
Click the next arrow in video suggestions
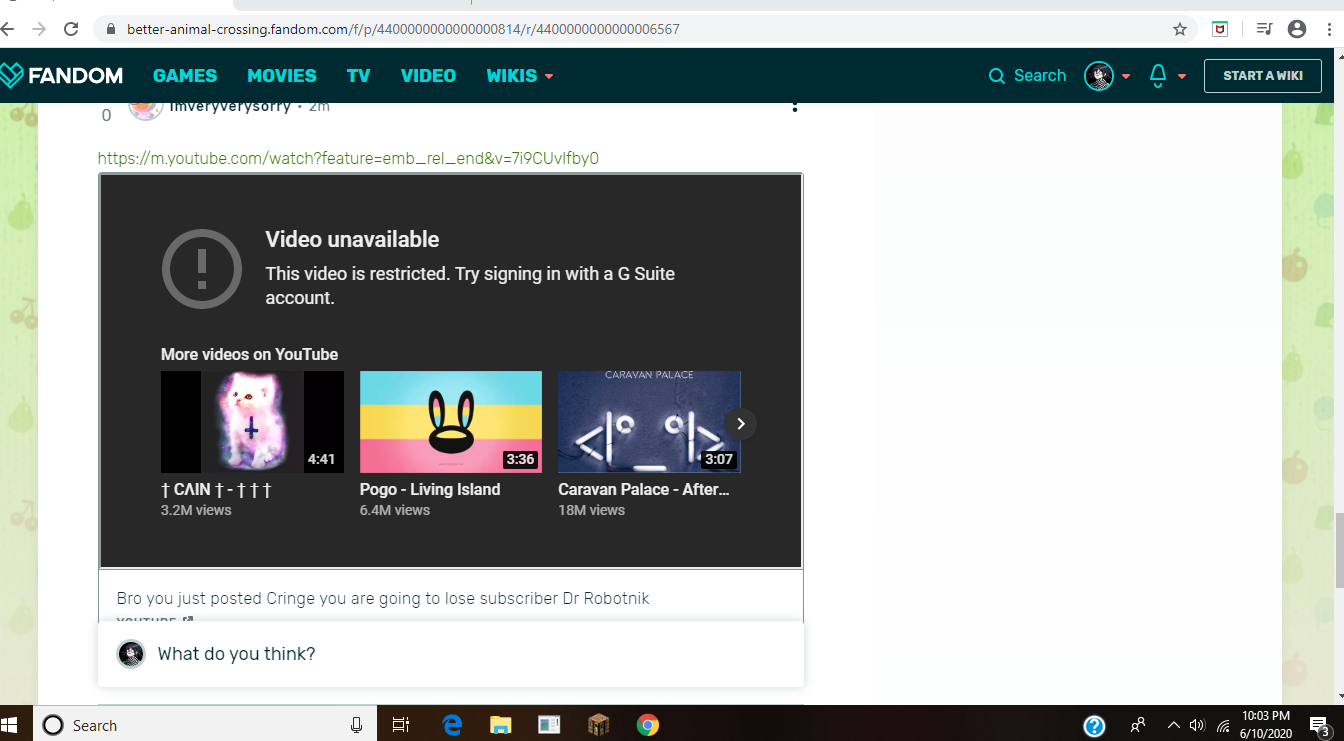(741, 424)
